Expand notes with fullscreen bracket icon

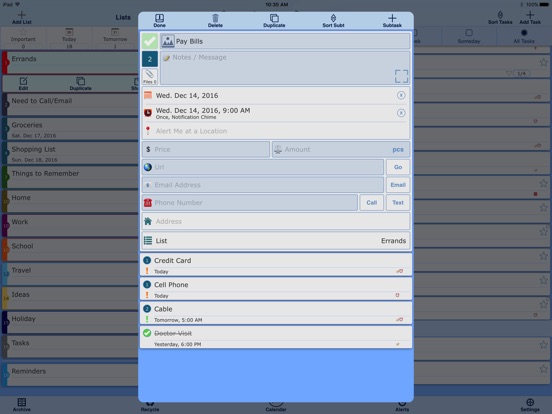(x=401, y=76)
